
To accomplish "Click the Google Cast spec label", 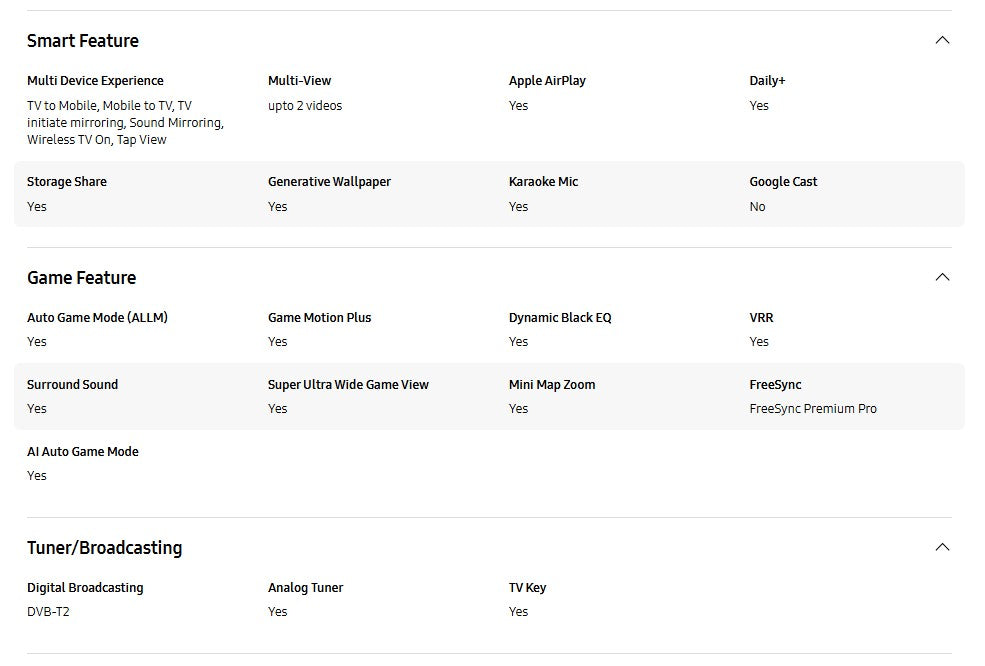I will click(x=783, y=182).
